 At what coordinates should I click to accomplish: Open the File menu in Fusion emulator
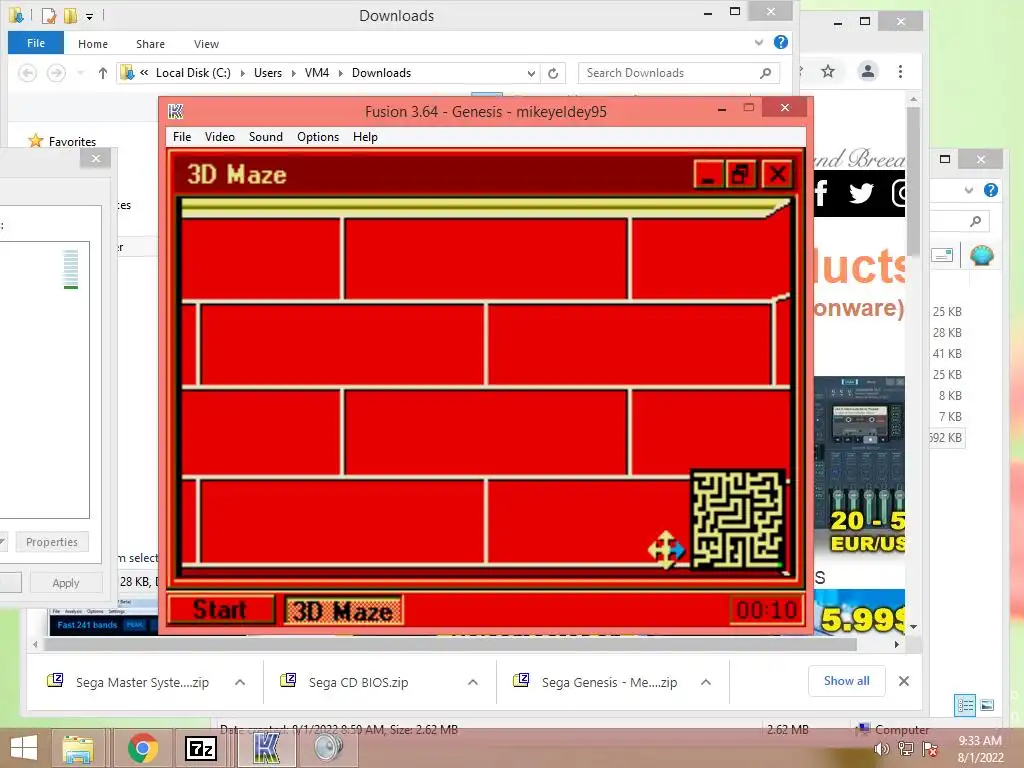[x=182, y=136]
